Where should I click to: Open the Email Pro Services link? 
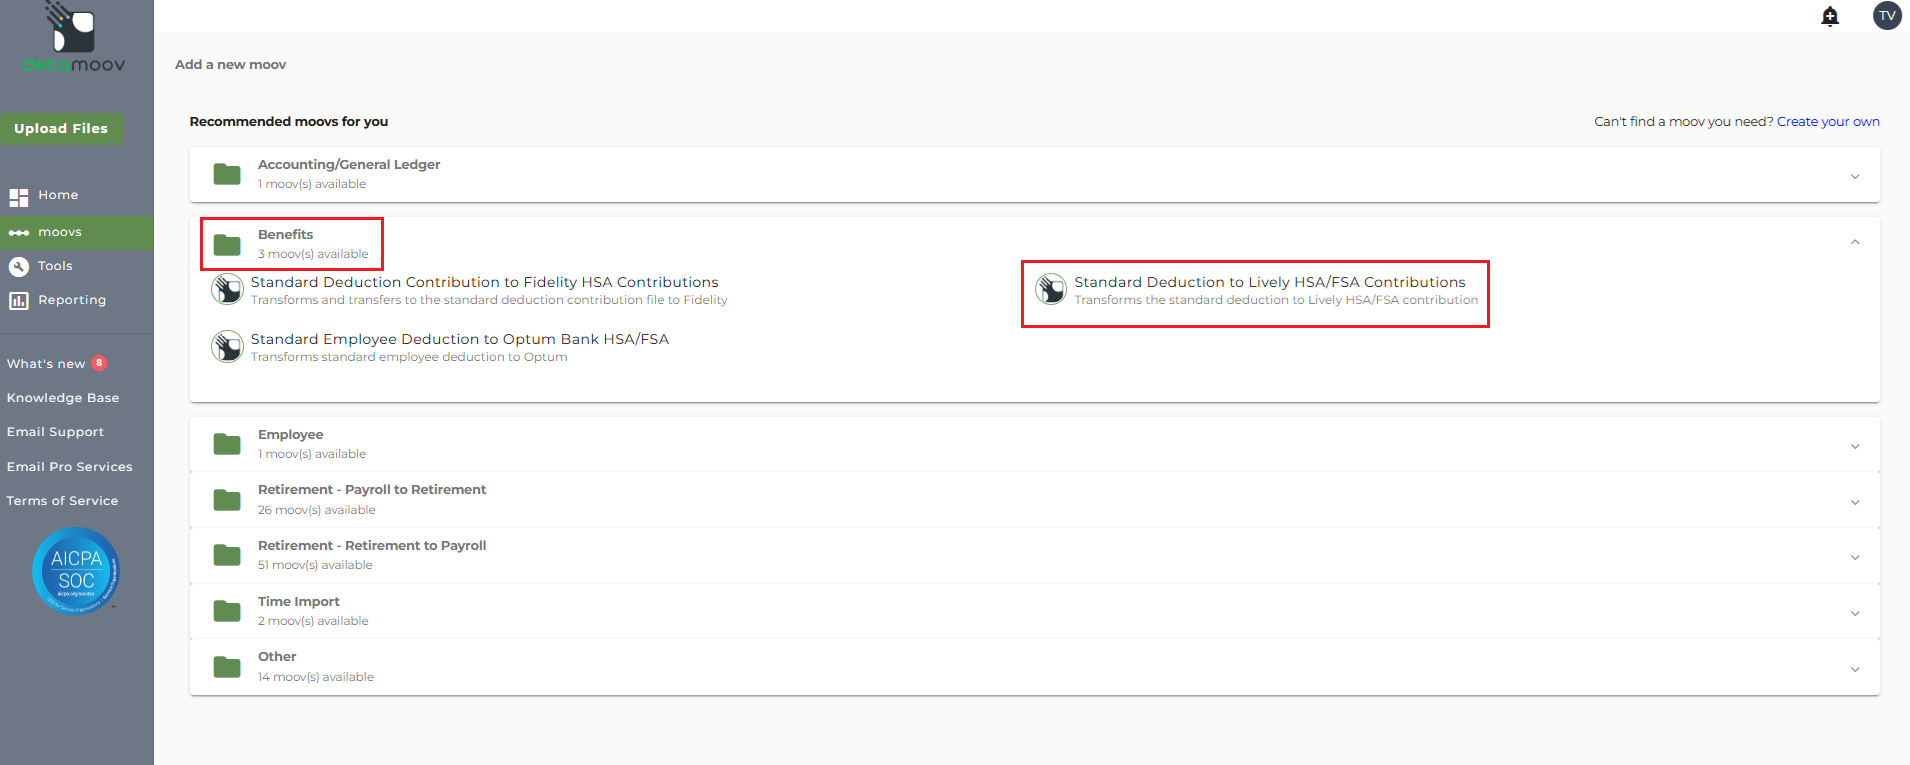pyautogui.click(x=69, y=467)
